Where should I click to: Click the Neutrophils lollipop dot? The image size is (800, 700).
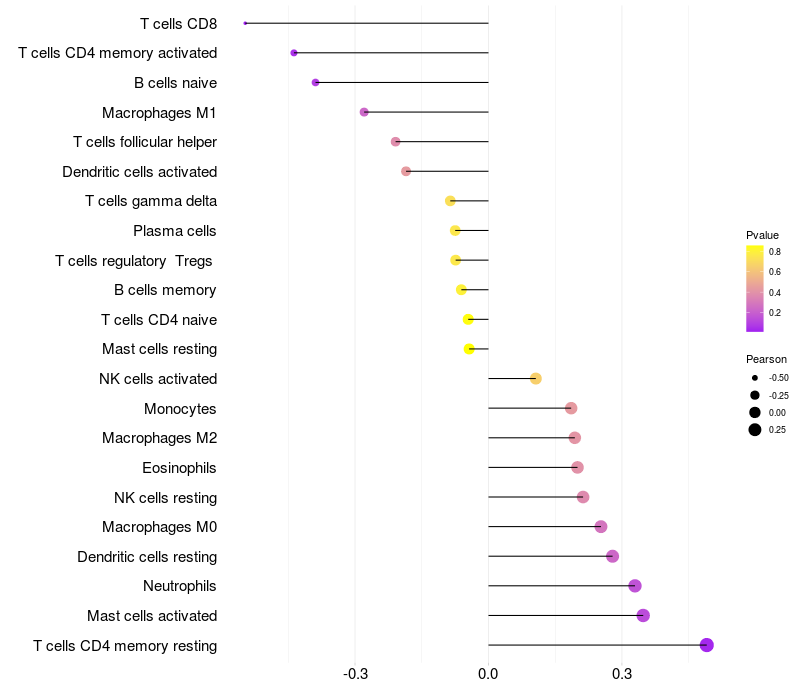(635, 586)
